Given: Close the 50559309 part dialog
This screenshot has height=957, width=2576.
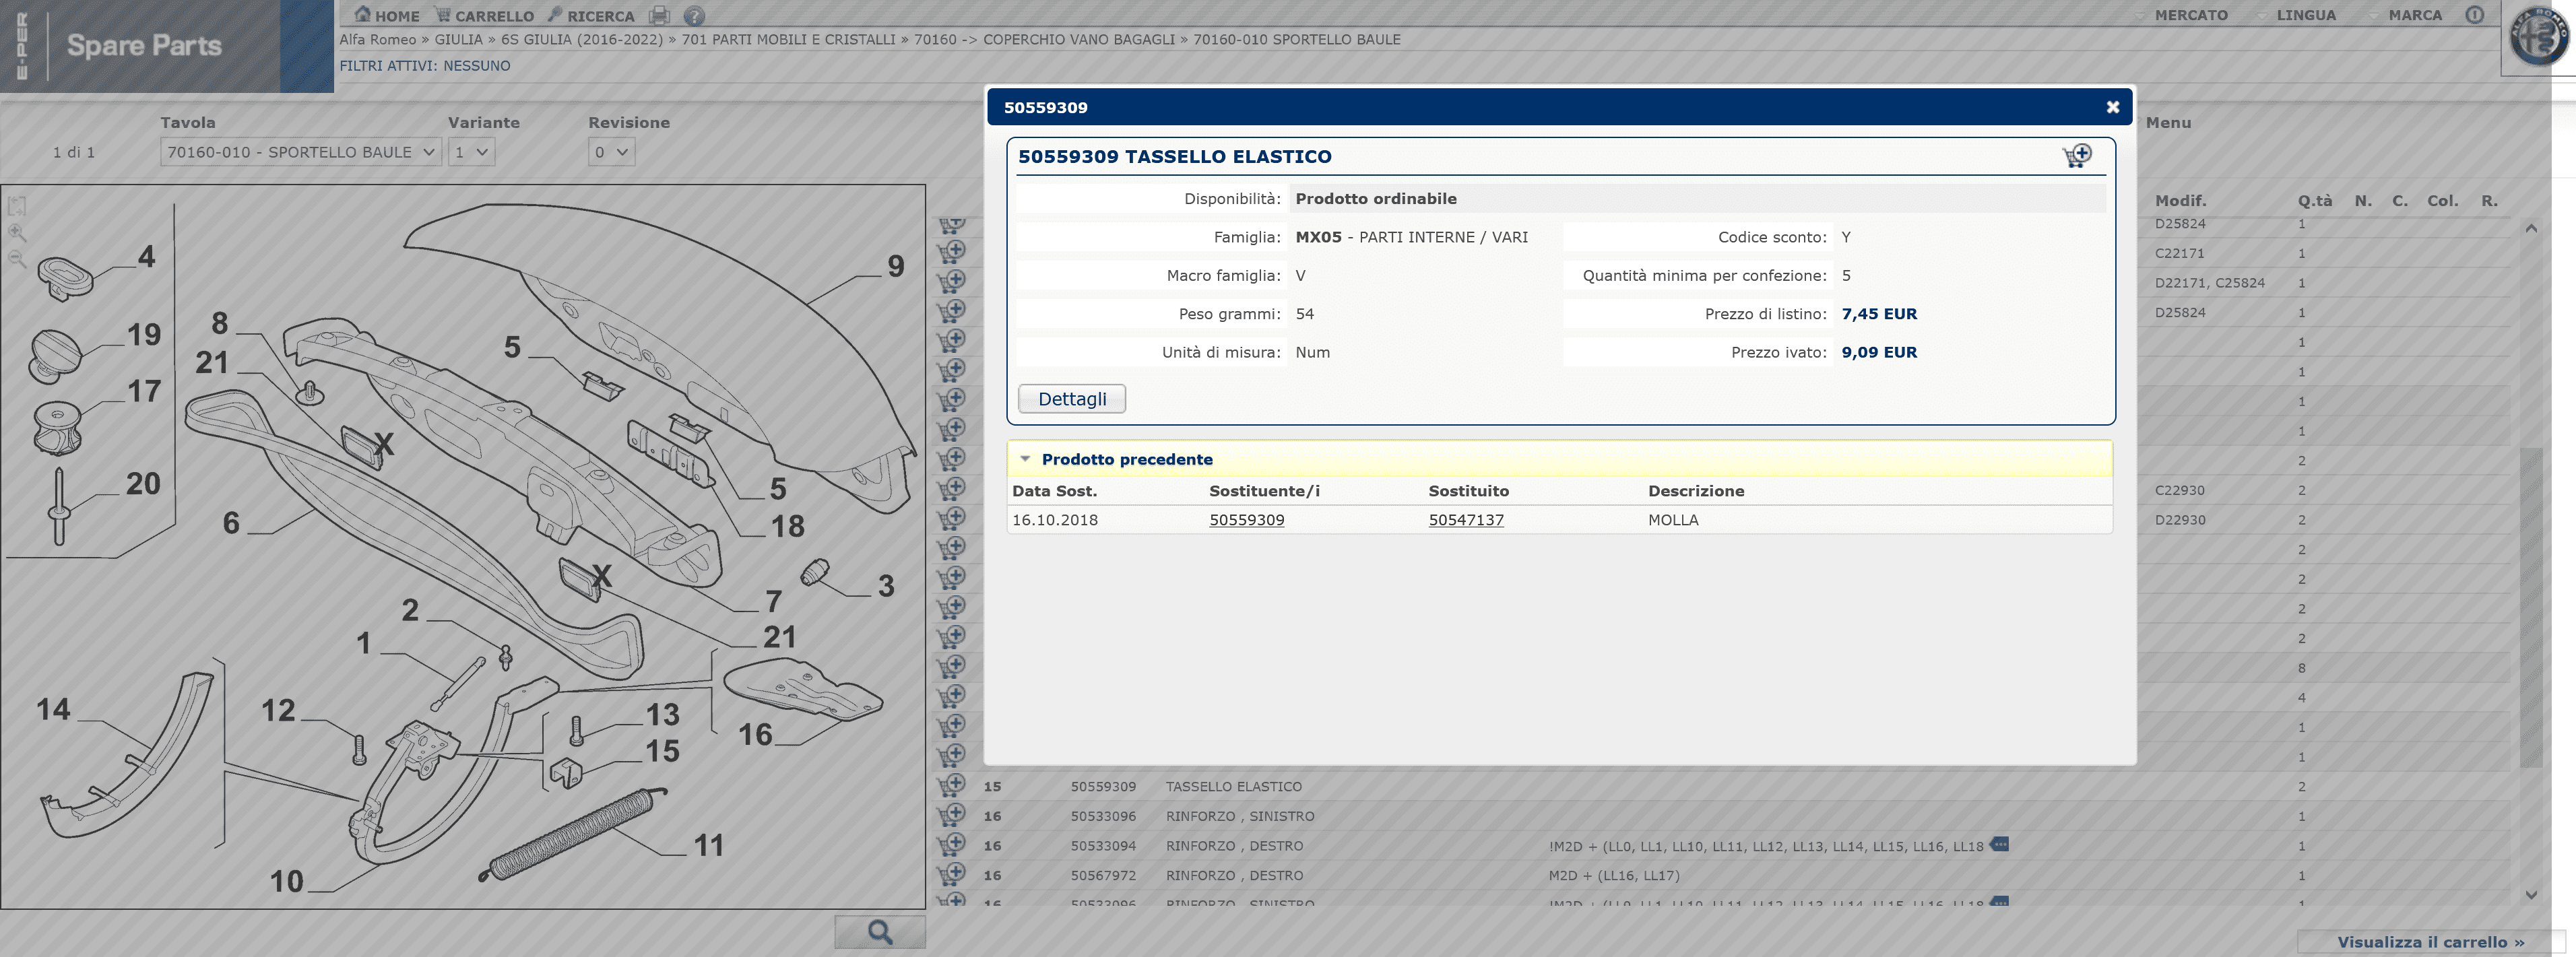Looking at the screenshot, I should [2112, 107].
